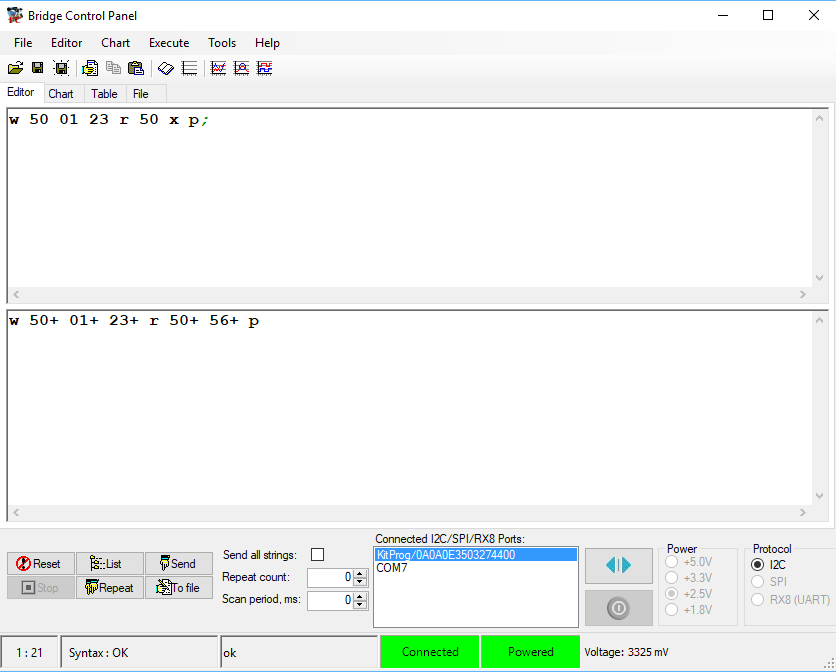The height and width of the screenshot is (672, 836).
Task: Open the Chart menu
Action: click(x=116, y=43)
